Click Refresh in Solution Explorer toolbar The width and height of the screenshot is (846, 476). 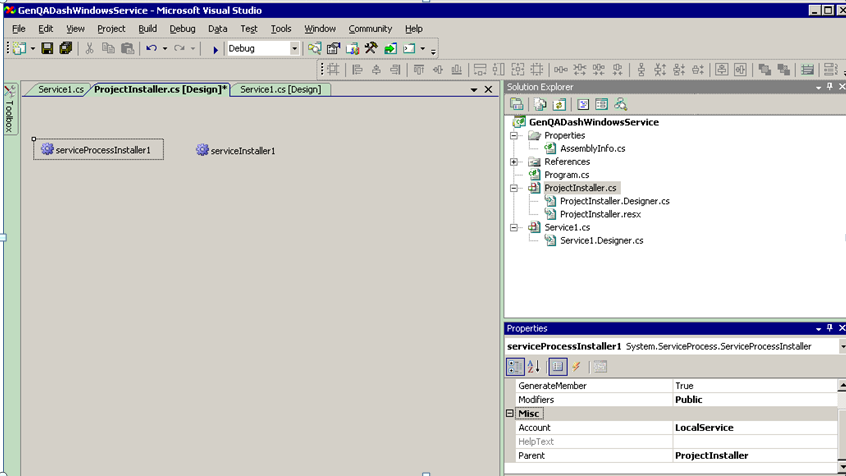point(560,104)
